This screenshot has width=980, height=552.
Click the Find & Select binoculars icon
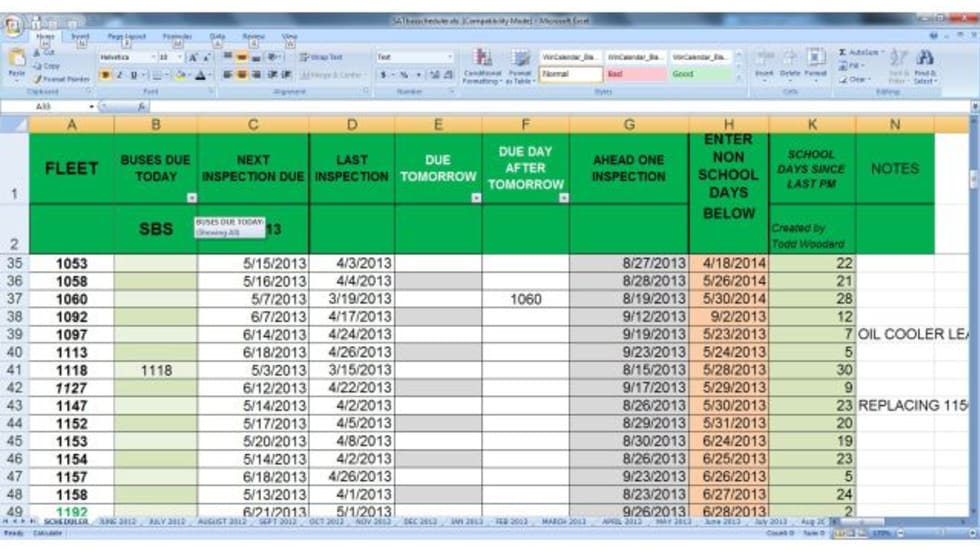click(x=925, y=62)
